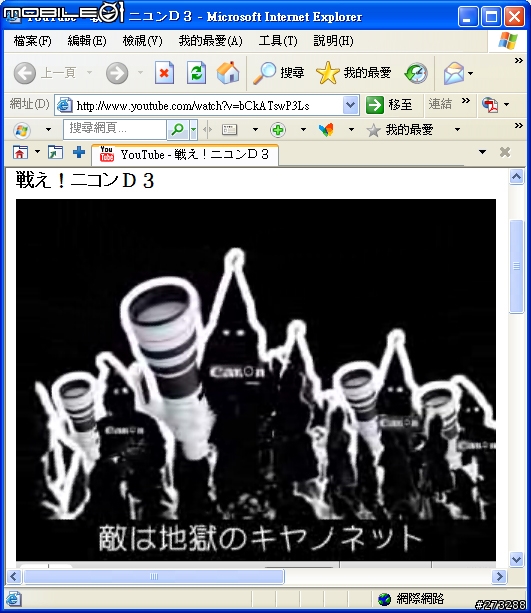
Task: Click the Back arrow button
Action: click(25, 73)
